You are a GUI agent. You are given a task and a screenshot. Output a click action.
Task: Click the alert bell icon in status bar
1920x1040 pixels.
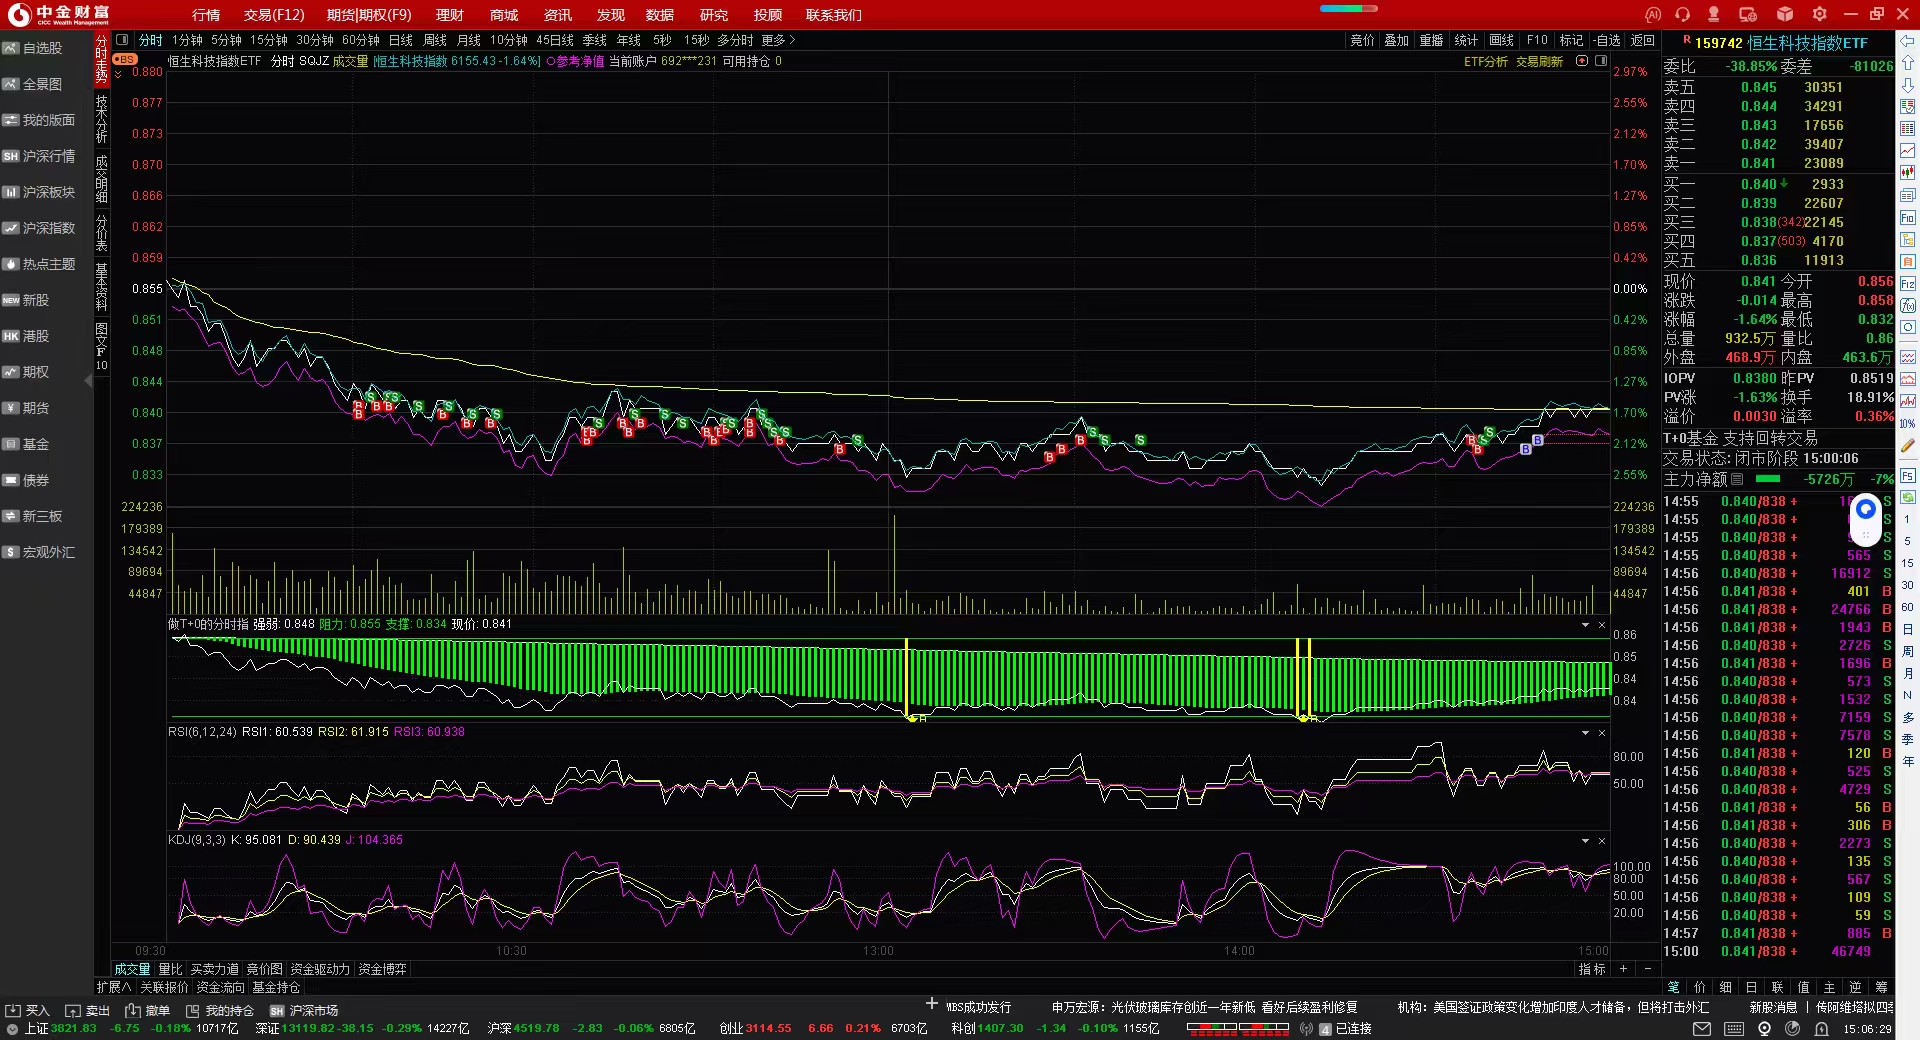pyautogui.click(x=1822, y=1029)
